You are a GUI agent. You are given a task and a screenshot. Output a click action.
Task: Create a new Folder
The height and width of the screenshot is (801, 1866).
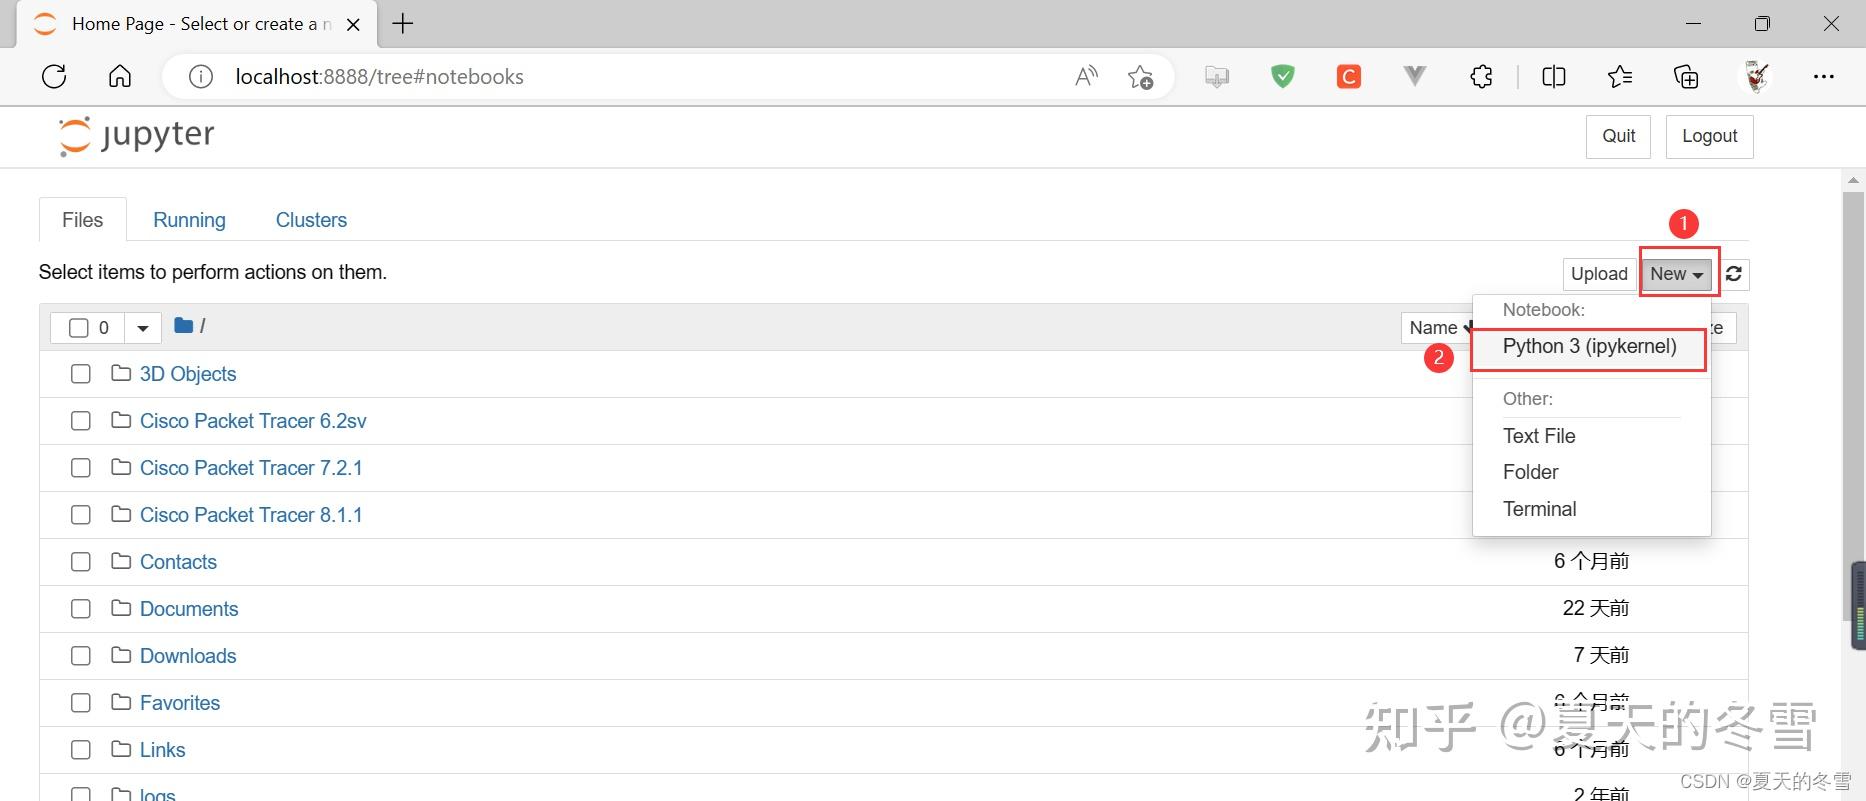click(1531, 472)
